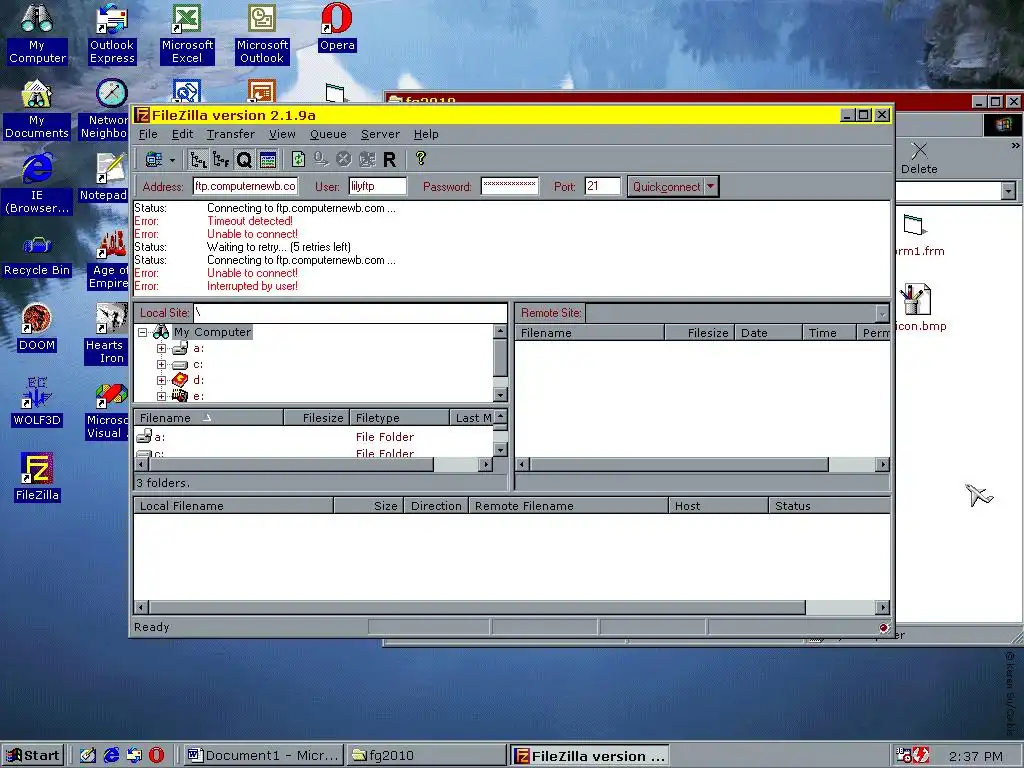Open the View menu in FileZilla

[282, 134]
